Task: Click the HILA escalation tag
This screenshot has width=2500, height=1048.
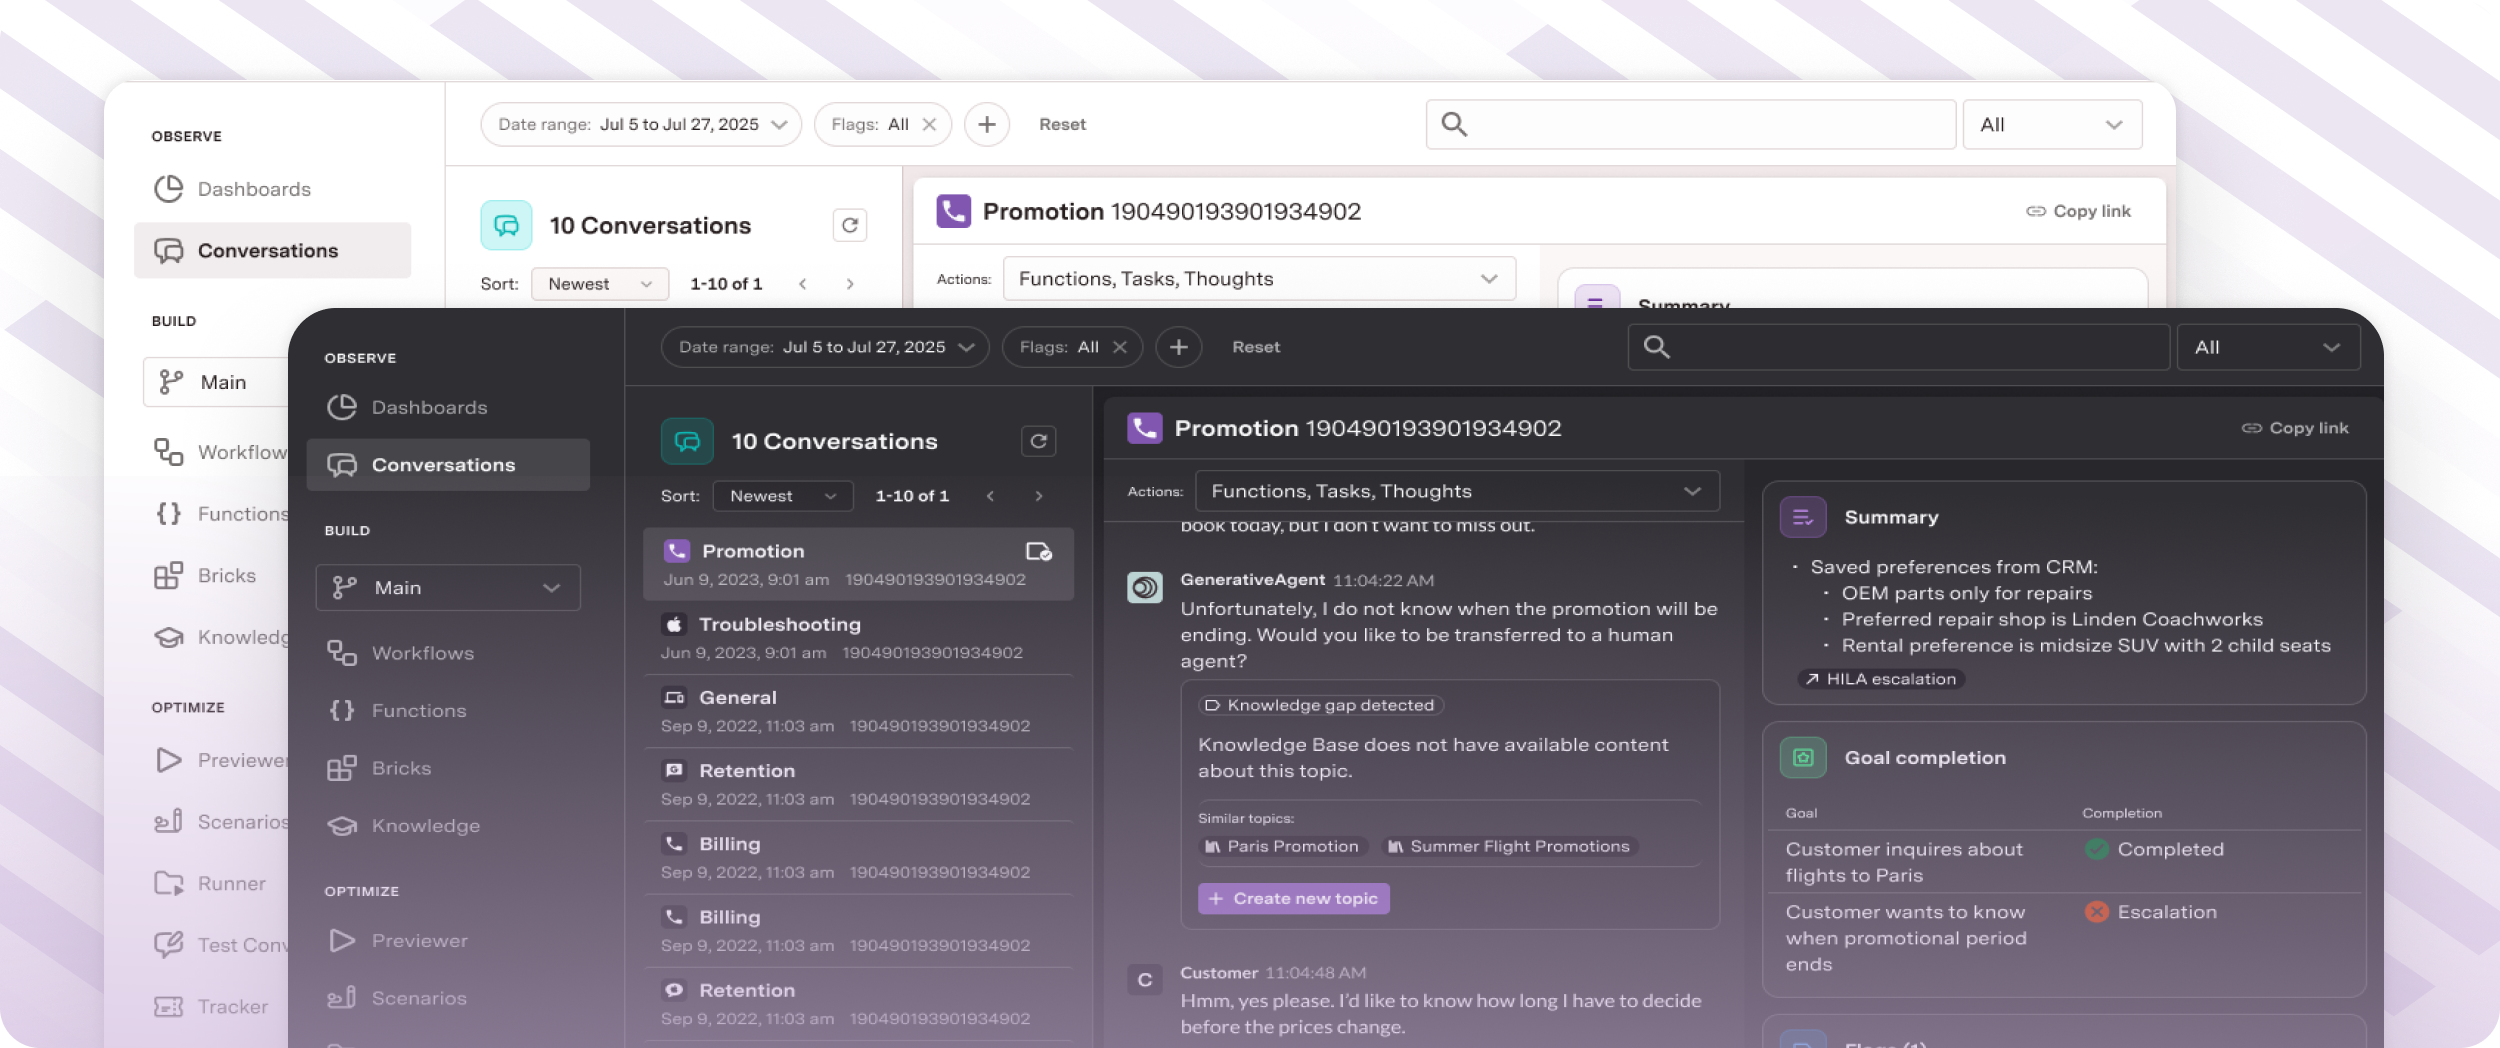Action: [1881, 679]
